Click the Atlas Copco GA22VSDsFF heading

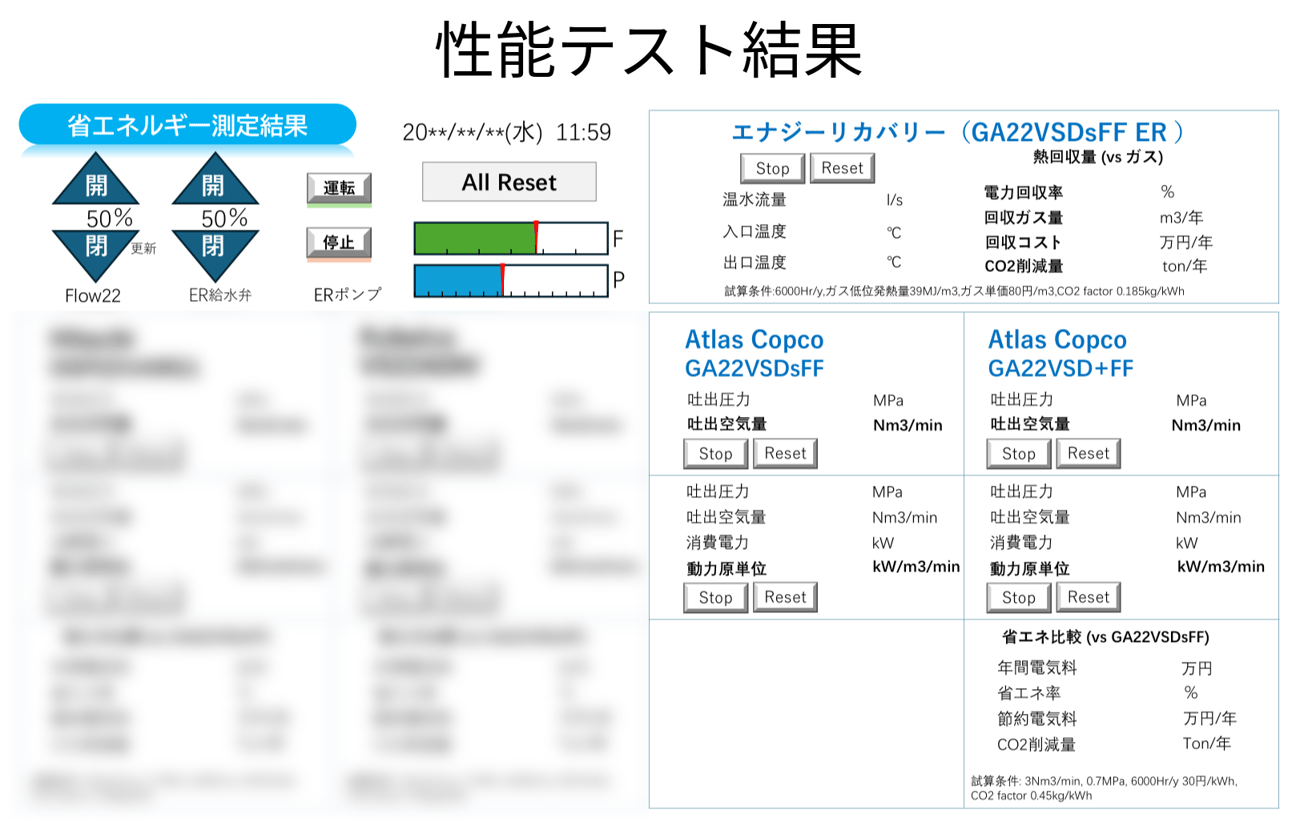click(x=754, y=353)
